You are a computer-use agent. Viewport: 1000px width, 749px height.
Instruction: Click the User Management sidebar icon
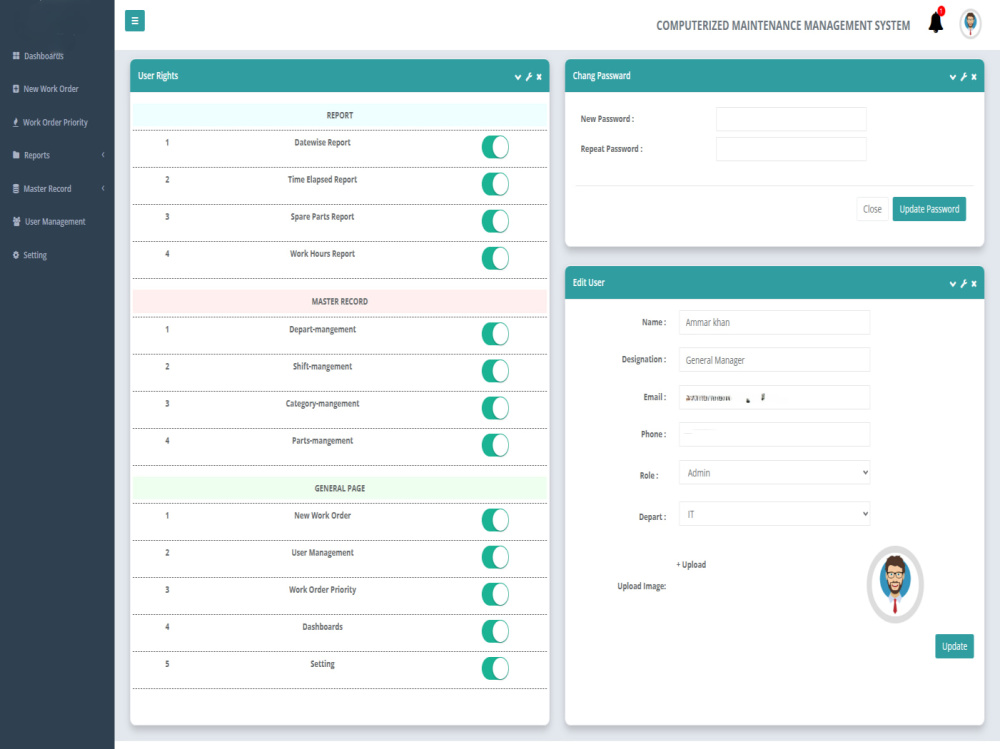coord(17,221)
